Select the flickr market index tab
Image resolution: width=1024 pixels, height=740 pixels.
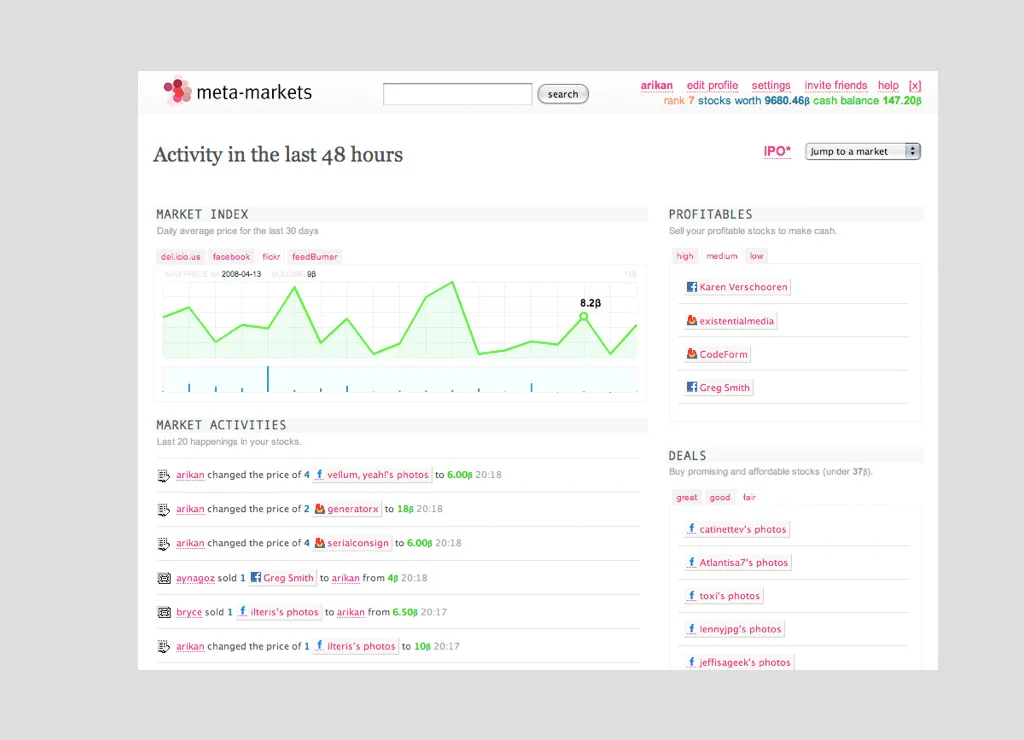coord(271,257)
